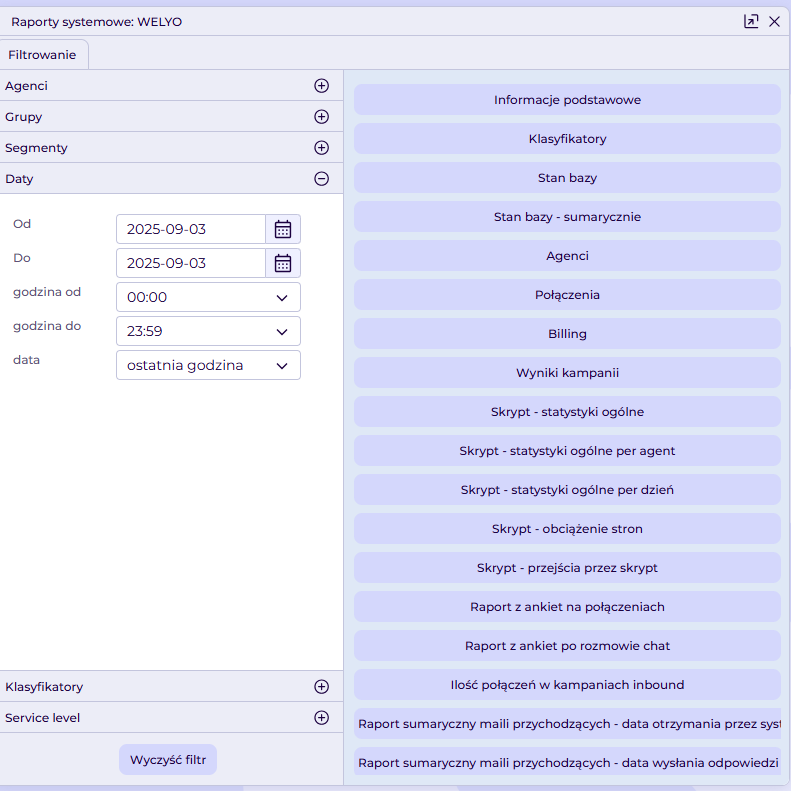Expand the Grupy filter section
The width and height of the screenshot is (791, 791).
coord(321,117)
